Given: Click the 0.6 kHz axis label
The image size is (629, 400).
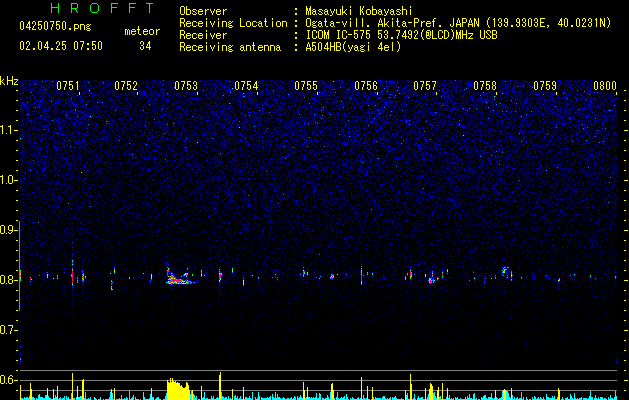Looking at the screenshot, I should pos(8,380).
